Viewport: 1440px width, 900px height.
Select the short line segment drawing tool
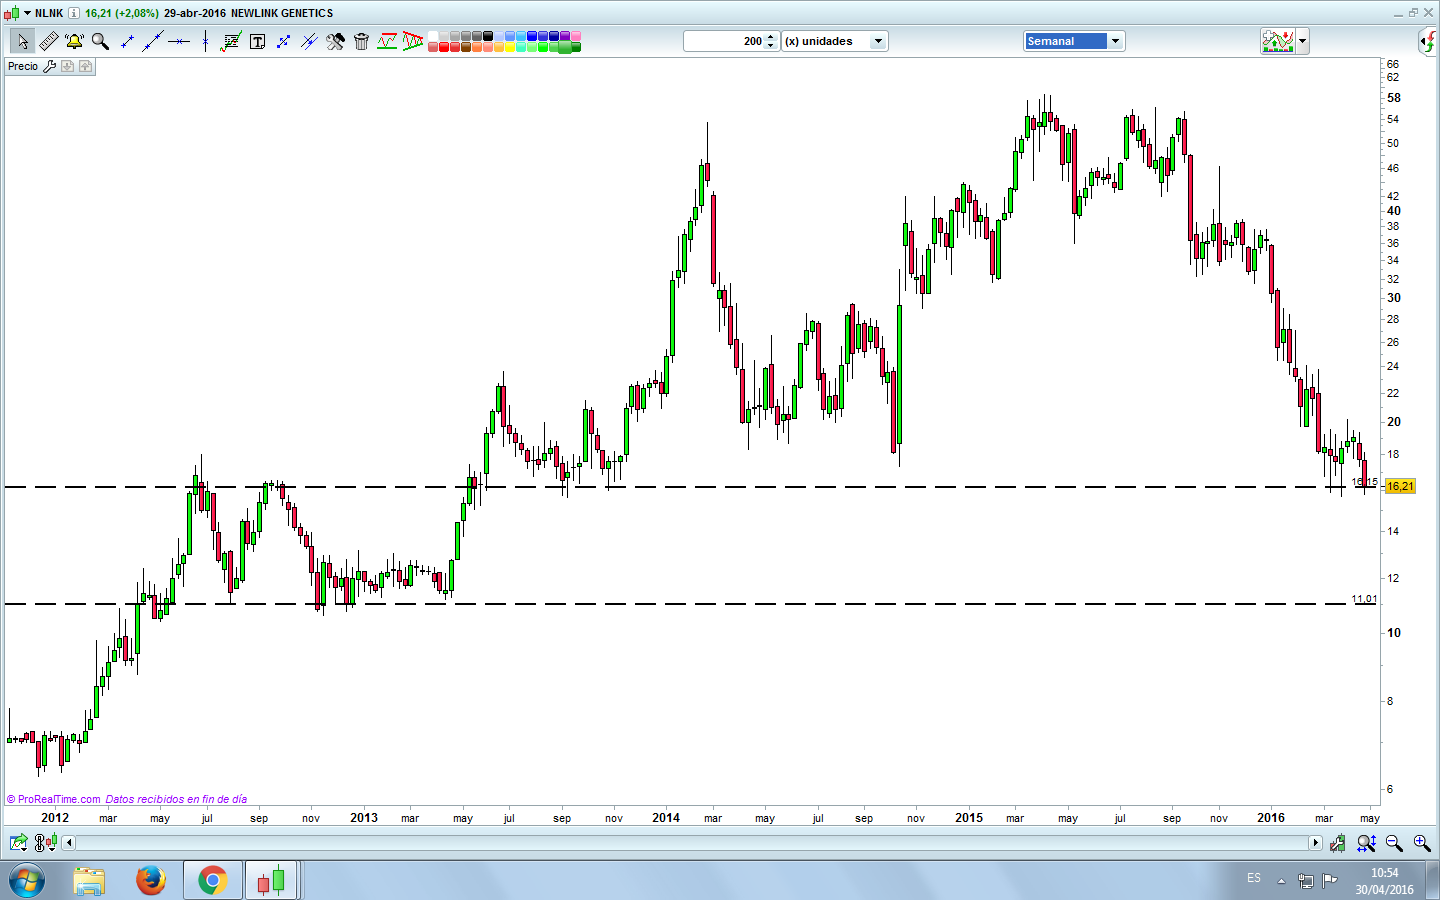click(x=127, y=41)
